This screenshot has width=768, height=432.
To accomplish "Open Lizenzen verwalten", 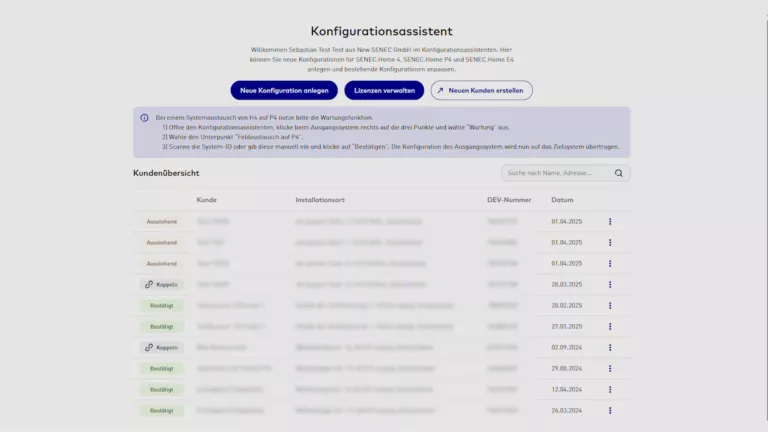I will (x=384, y=90).
